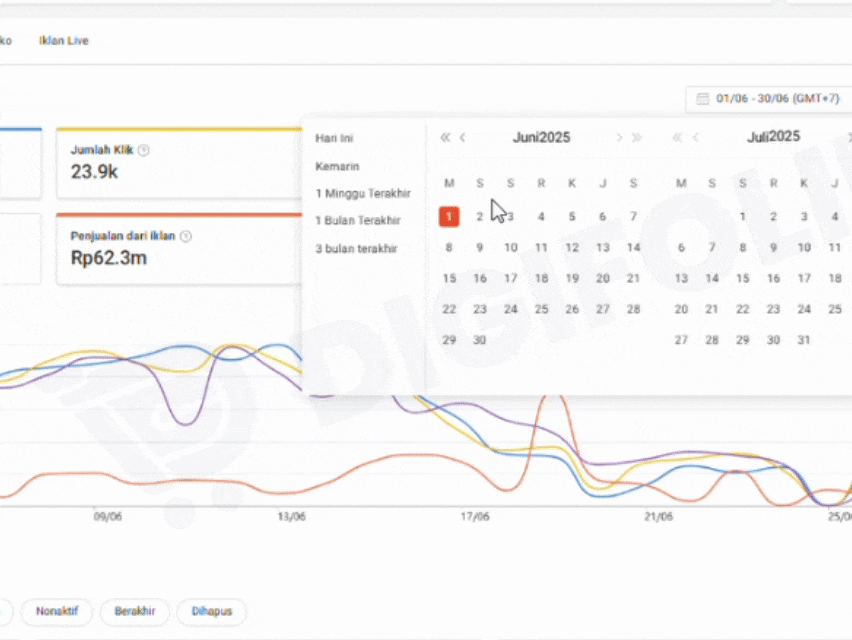Go to next month in Juni 2025 calendar
The height and width of the screenshot is (640, 852).
620,138
